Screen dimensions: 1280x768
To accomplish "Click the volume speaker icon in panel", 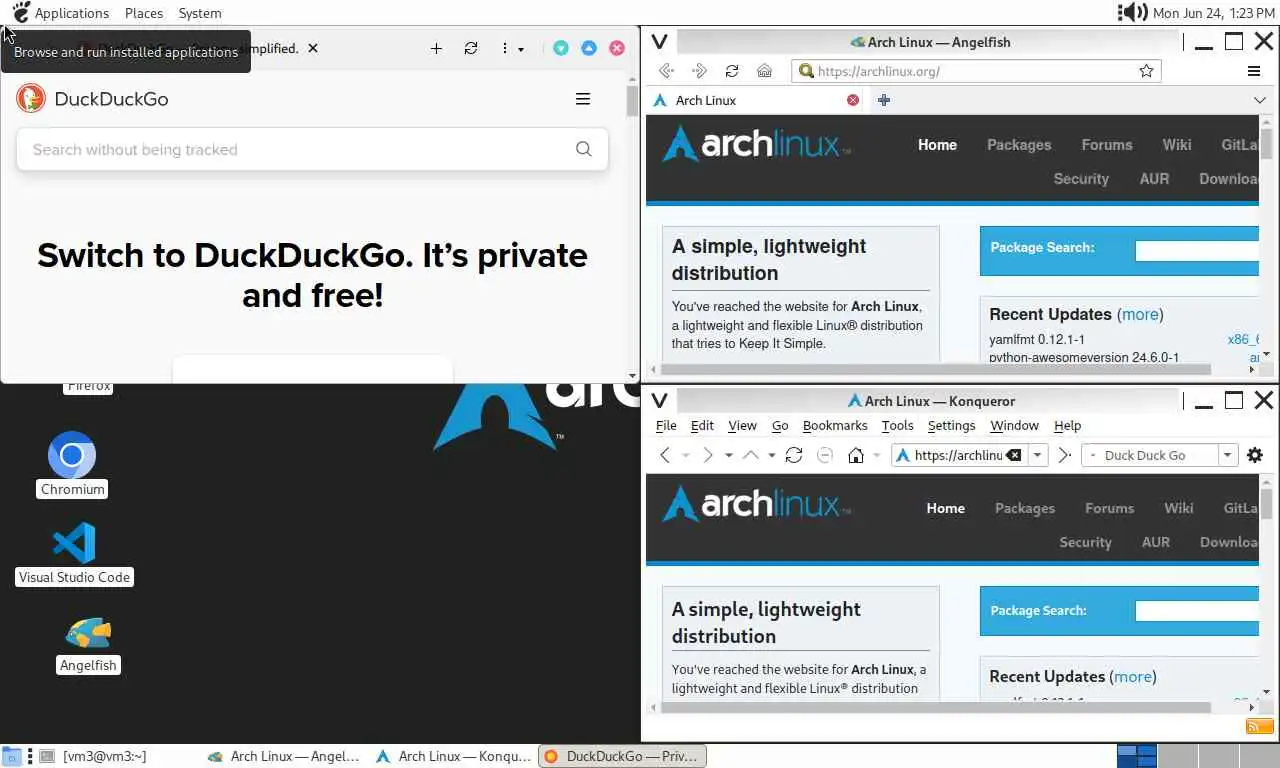I will tap(1132, 12).
